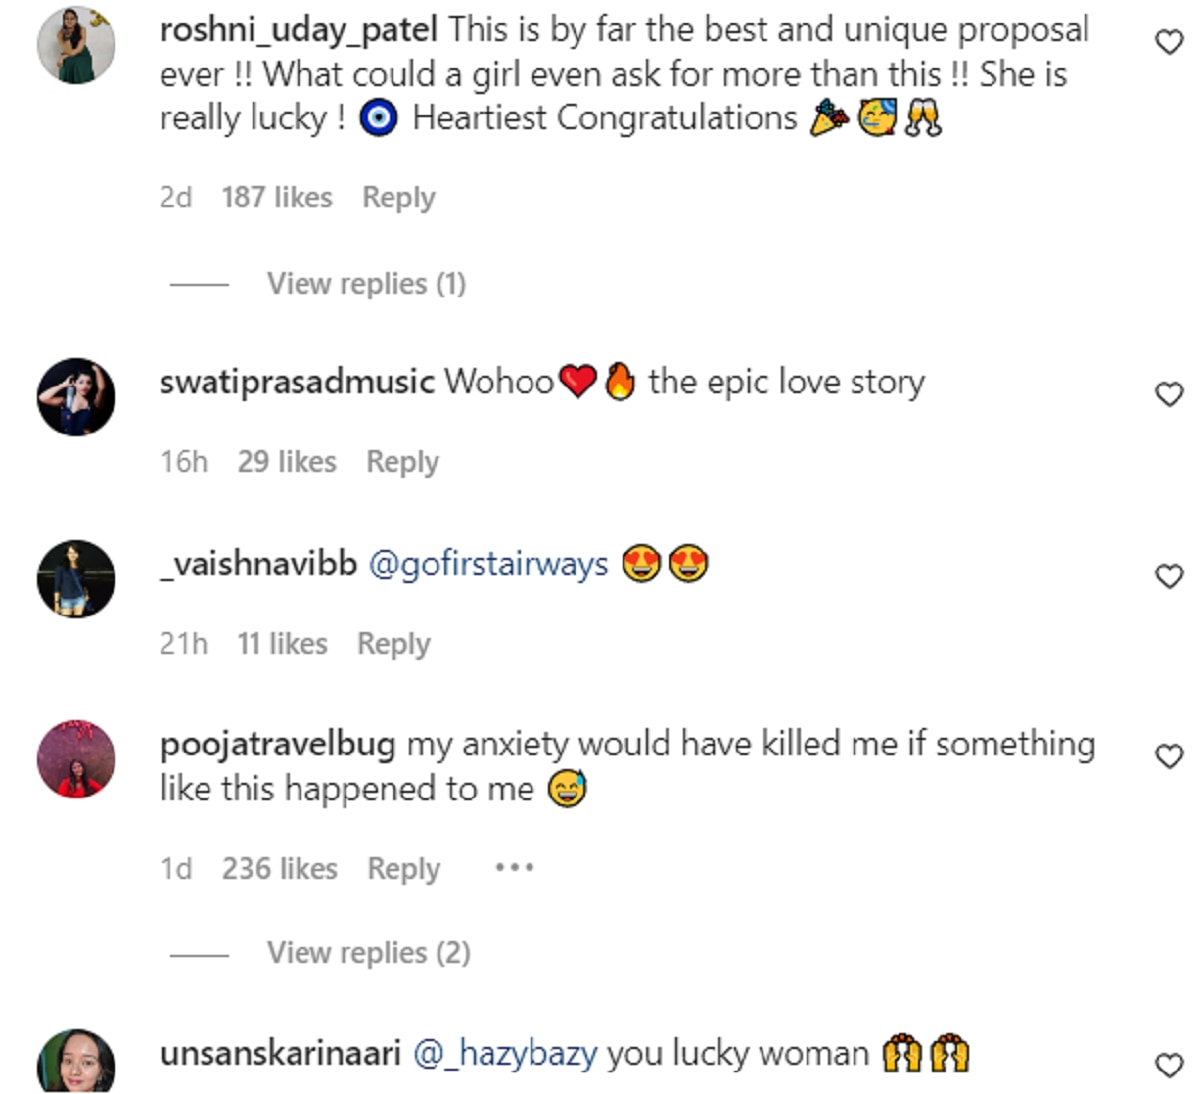Open poojatravelbug's profile avatar
1200x1094 pixels.
(76, 759)
